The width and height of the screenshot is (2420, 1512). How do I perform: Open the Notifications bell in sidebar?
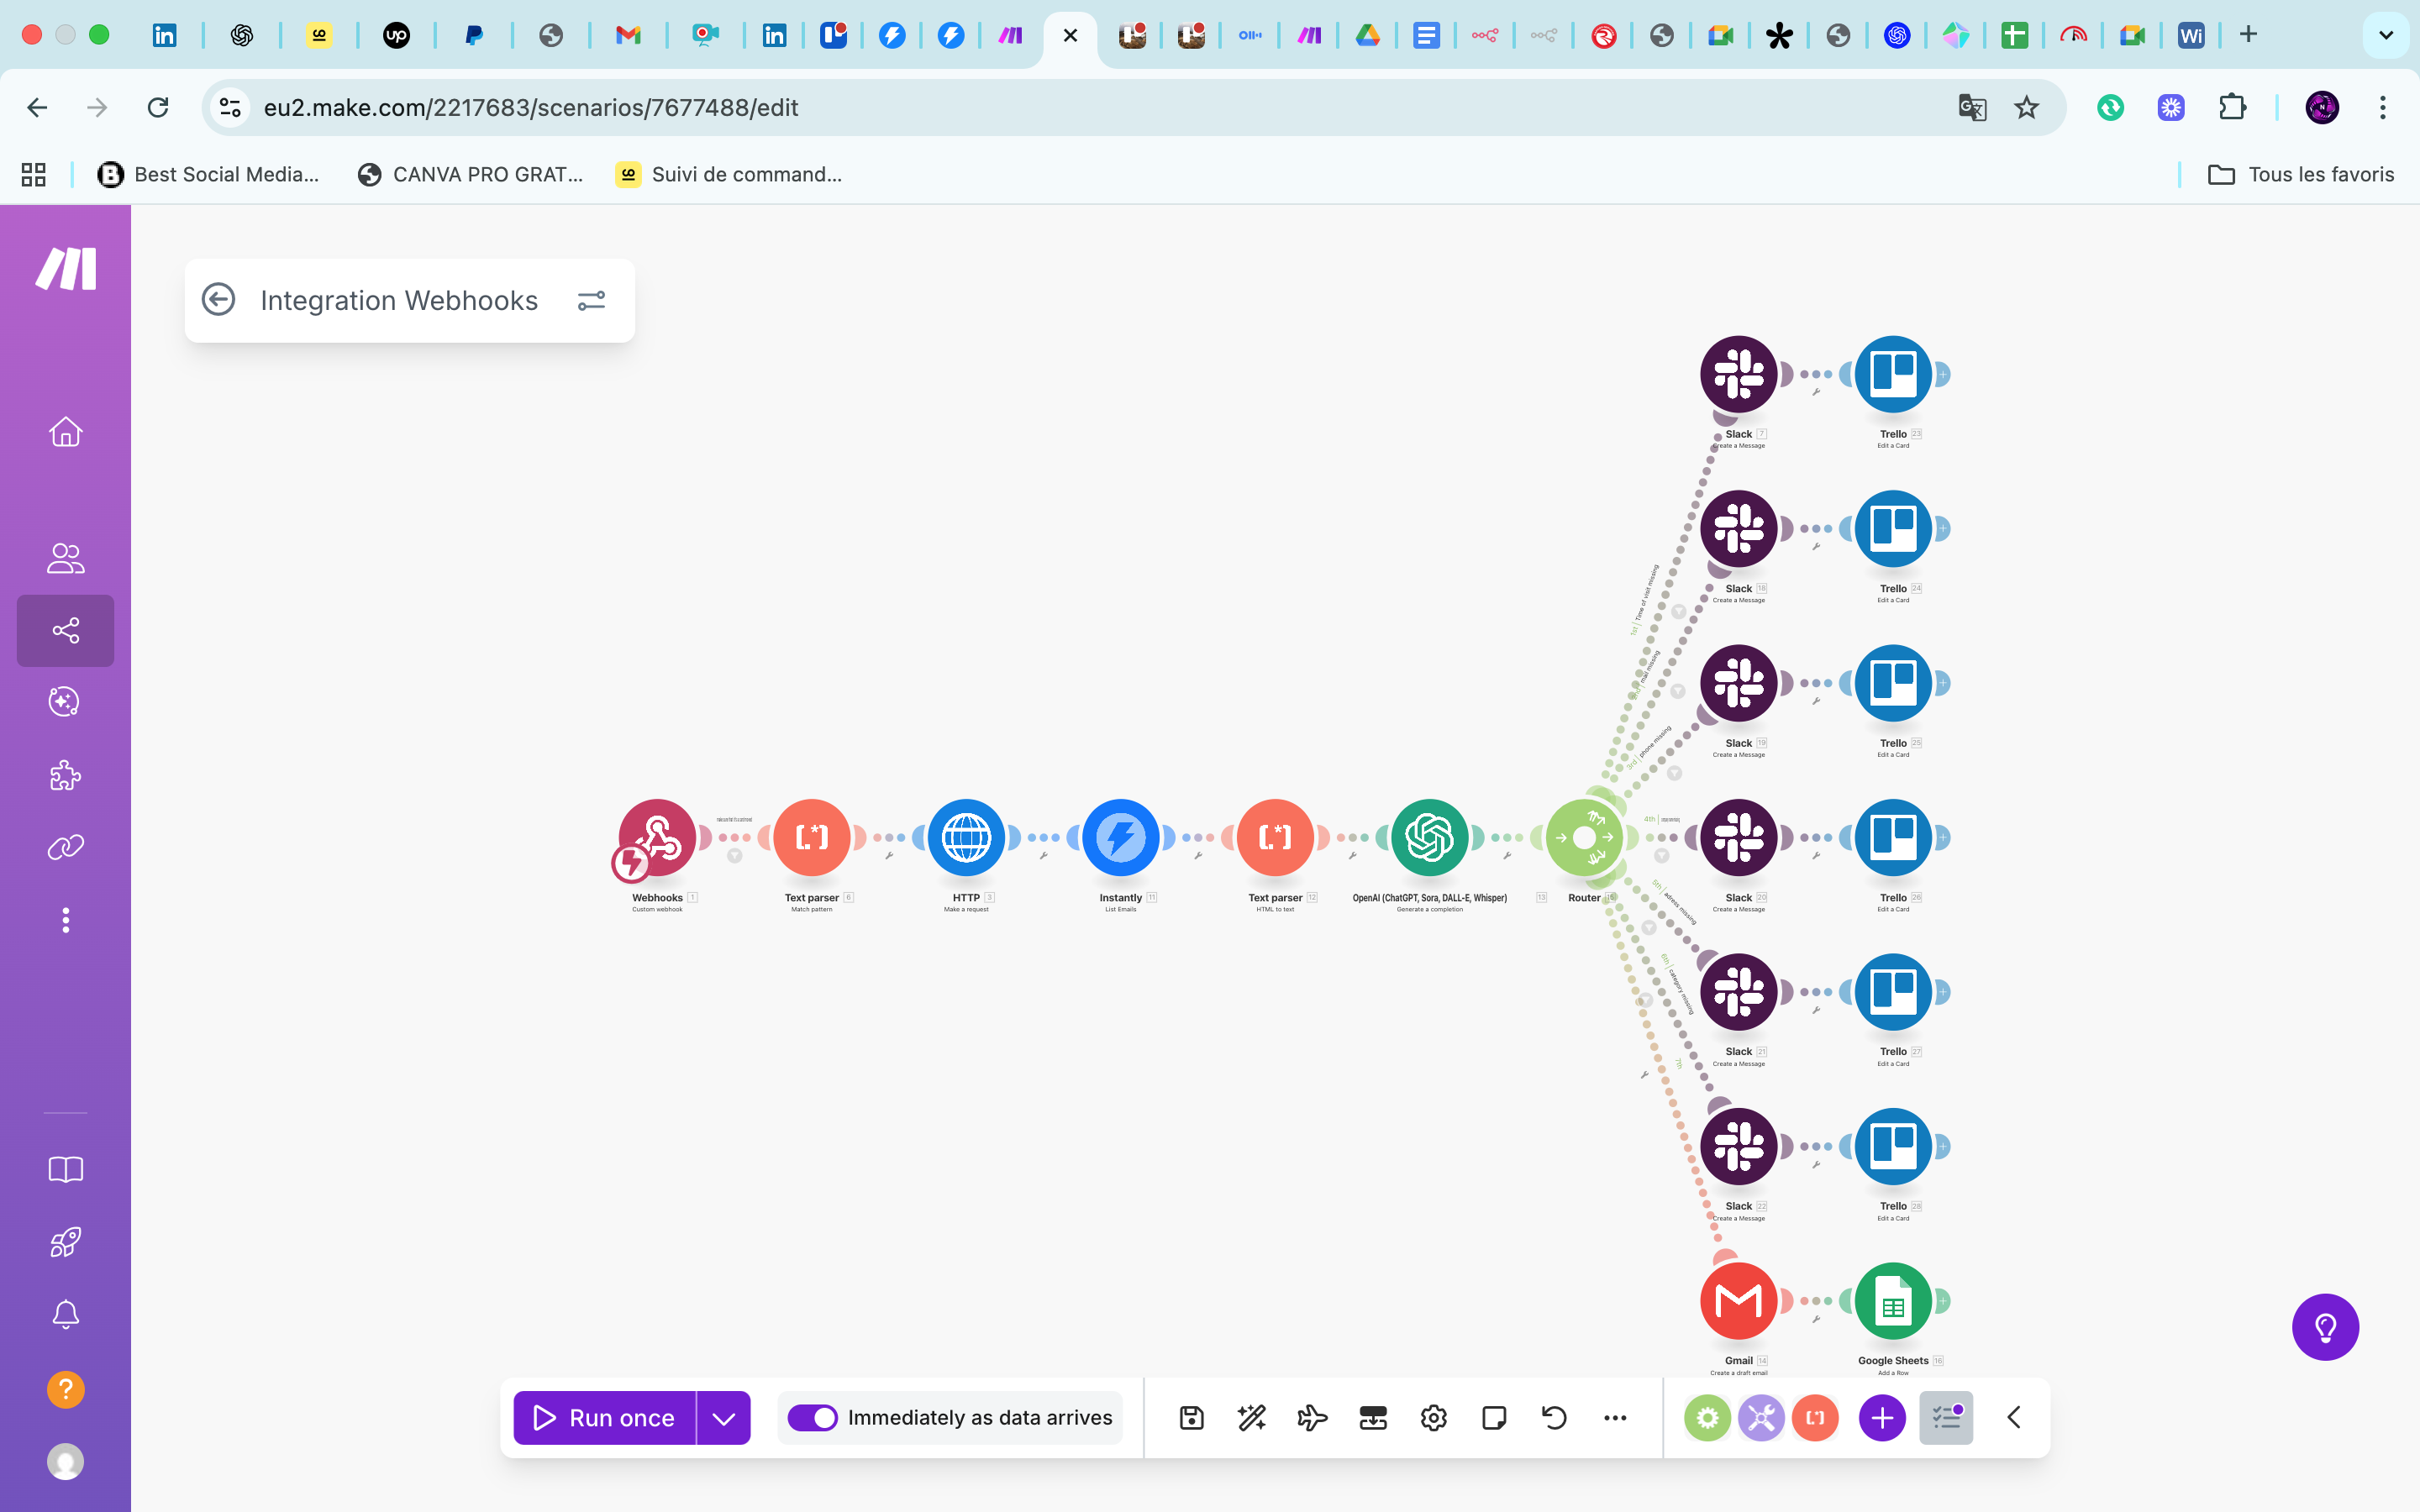pos(66,1314)
